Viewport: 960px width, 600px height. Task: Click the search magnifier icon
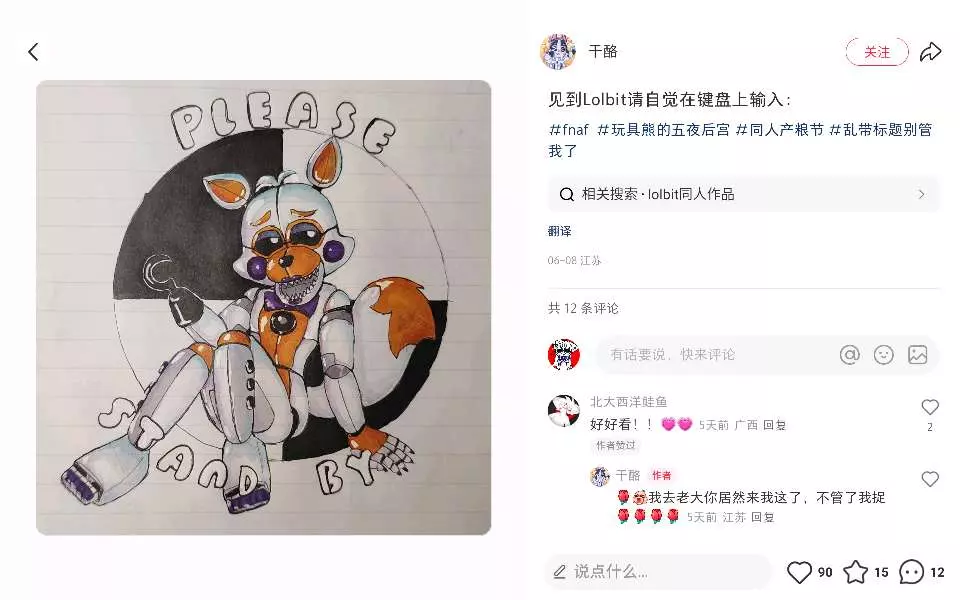tap(567, 195)
